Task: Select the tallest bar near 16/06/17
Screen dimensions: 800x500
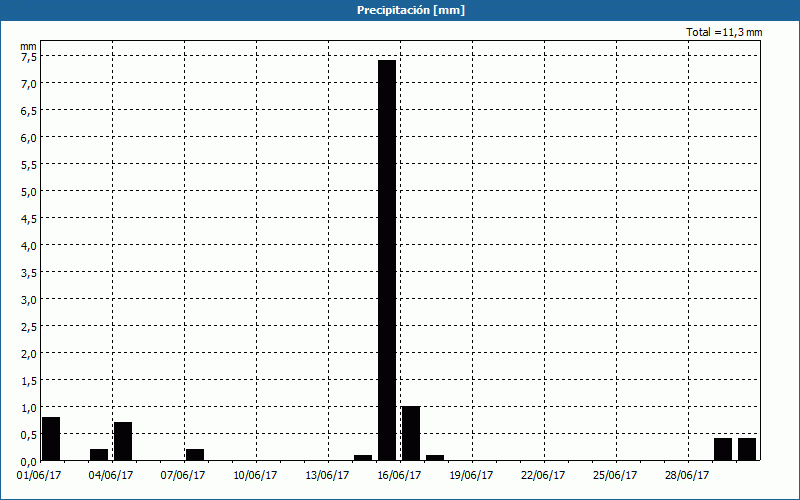Action: coord(387,260)
